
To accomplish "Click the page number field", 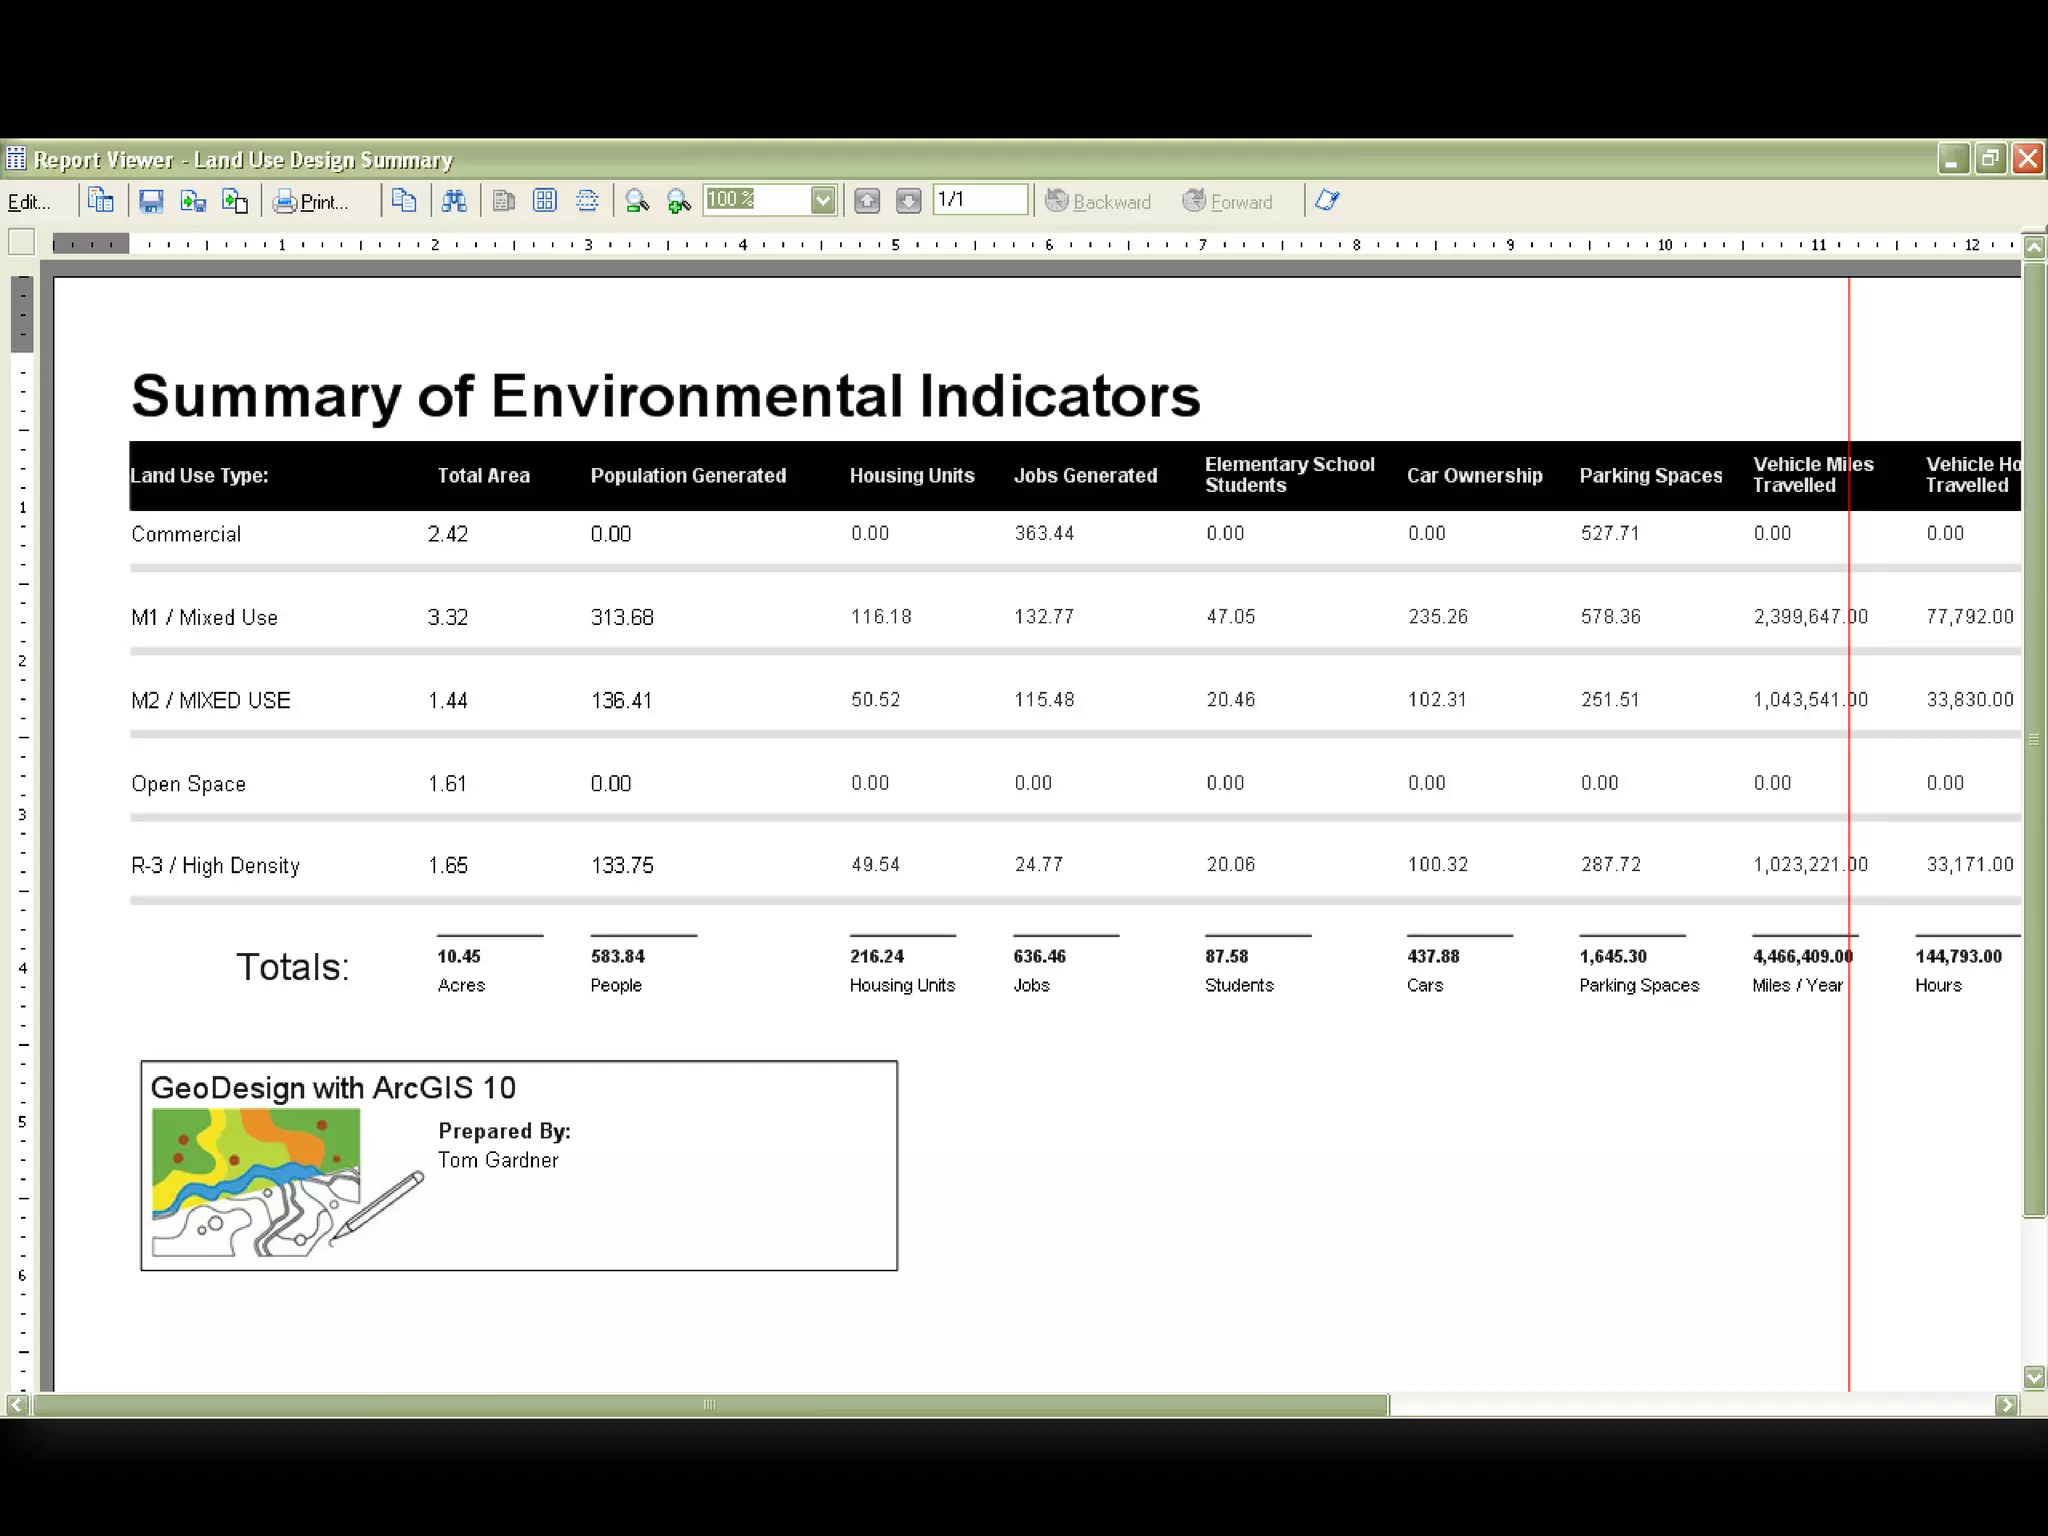I will (979, 200).
